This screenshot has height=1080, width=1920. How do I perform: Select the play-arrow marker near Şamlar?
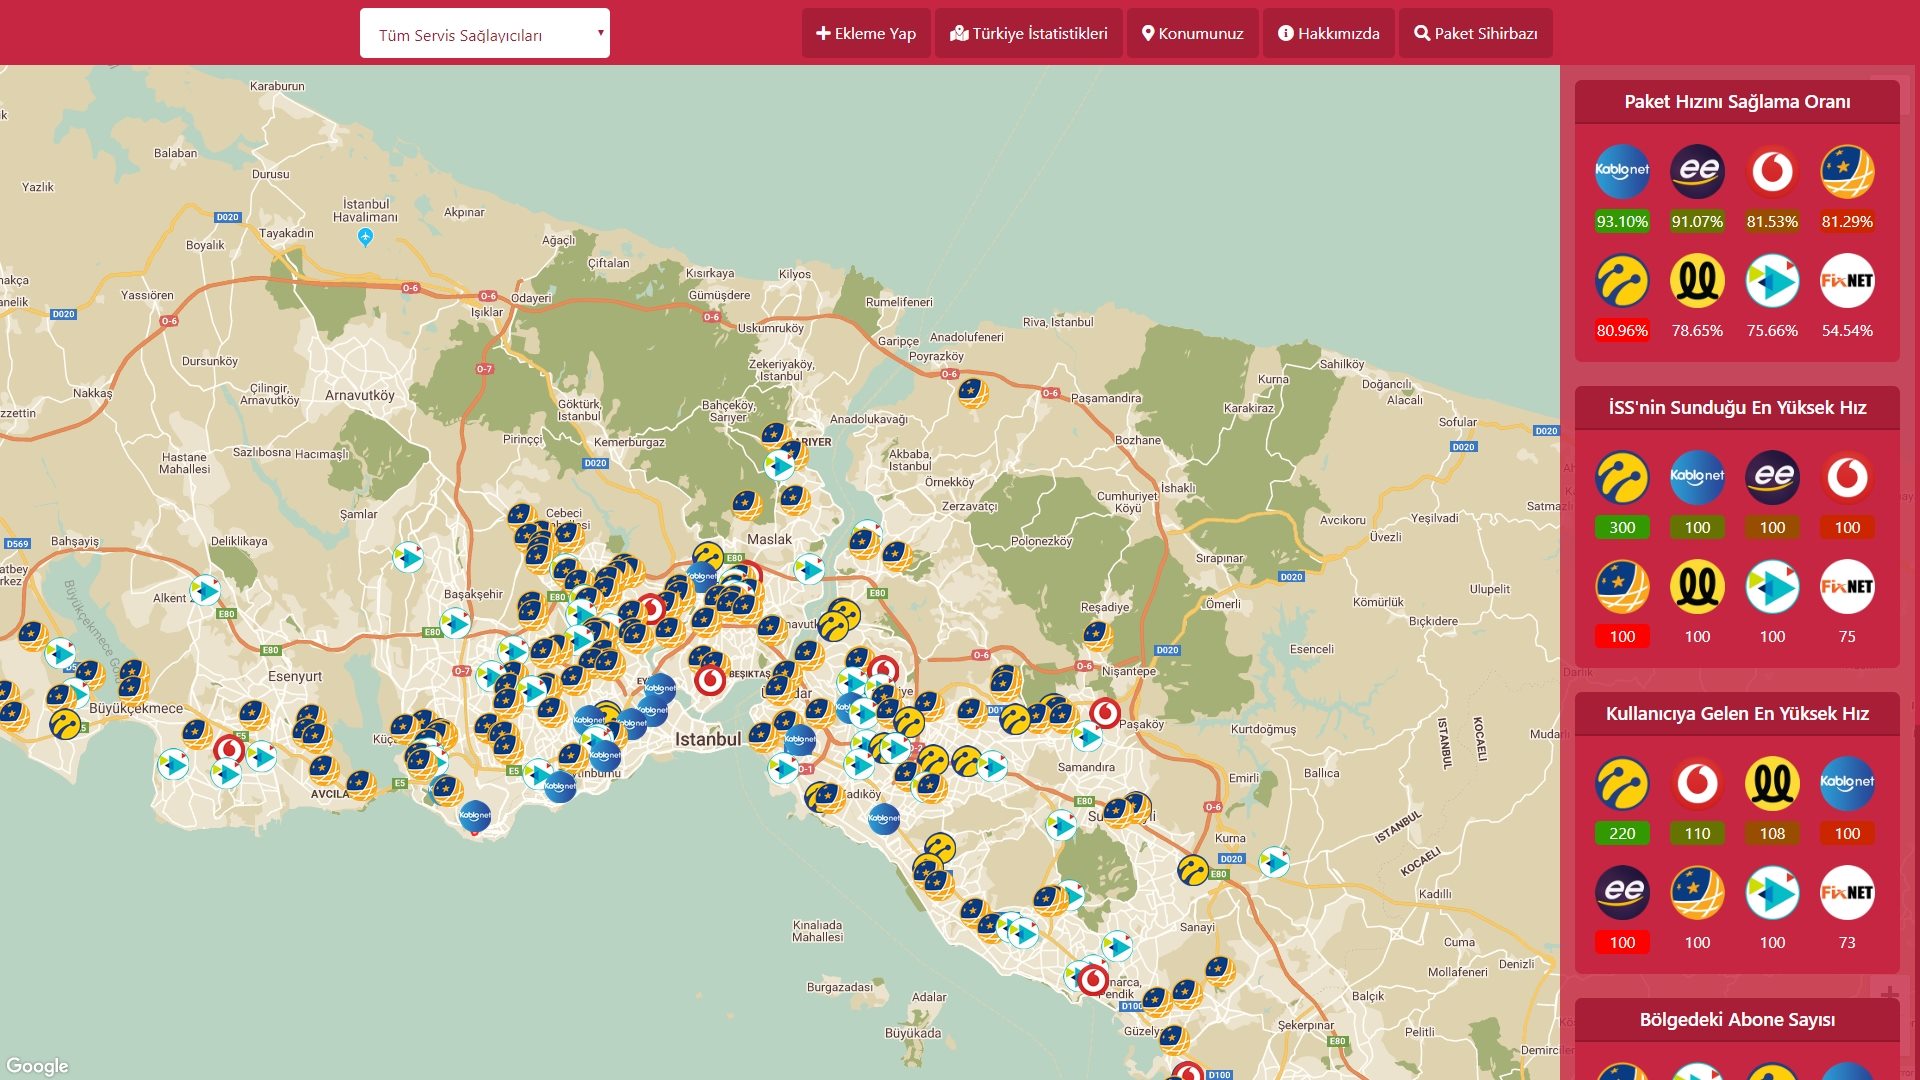[x=408, y=557]
